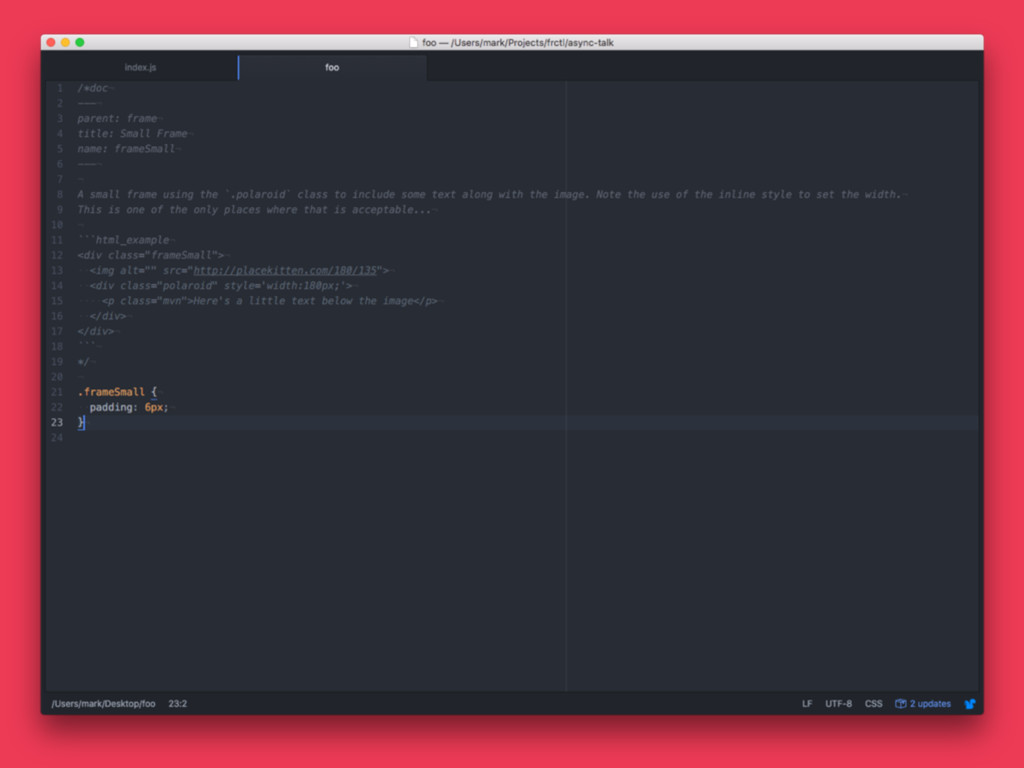Select the foo tab

(332, 67)
